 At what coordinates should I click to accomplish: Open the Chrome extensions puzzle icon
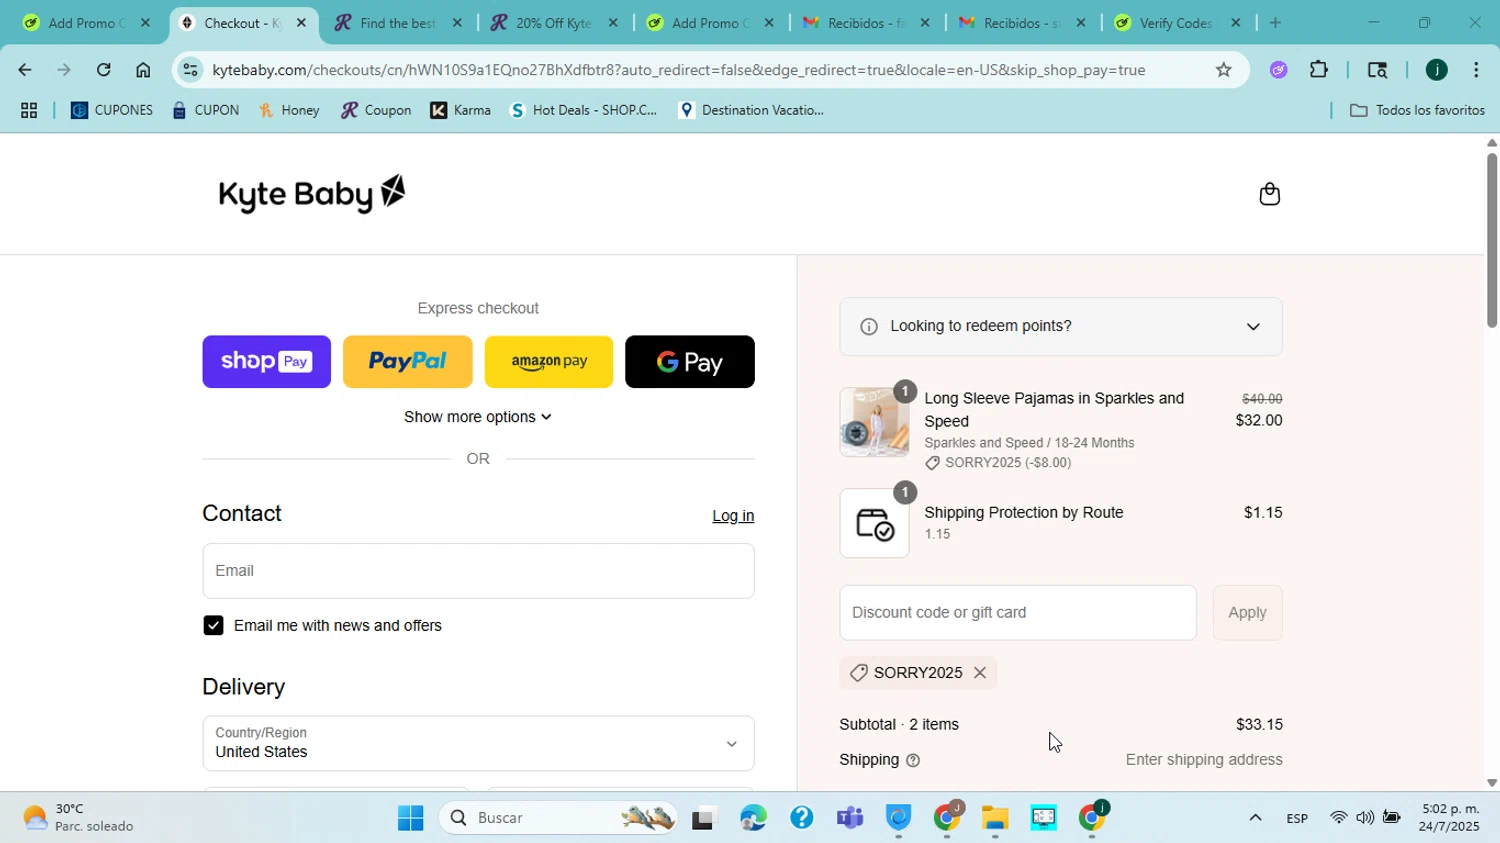(1319, 70)
